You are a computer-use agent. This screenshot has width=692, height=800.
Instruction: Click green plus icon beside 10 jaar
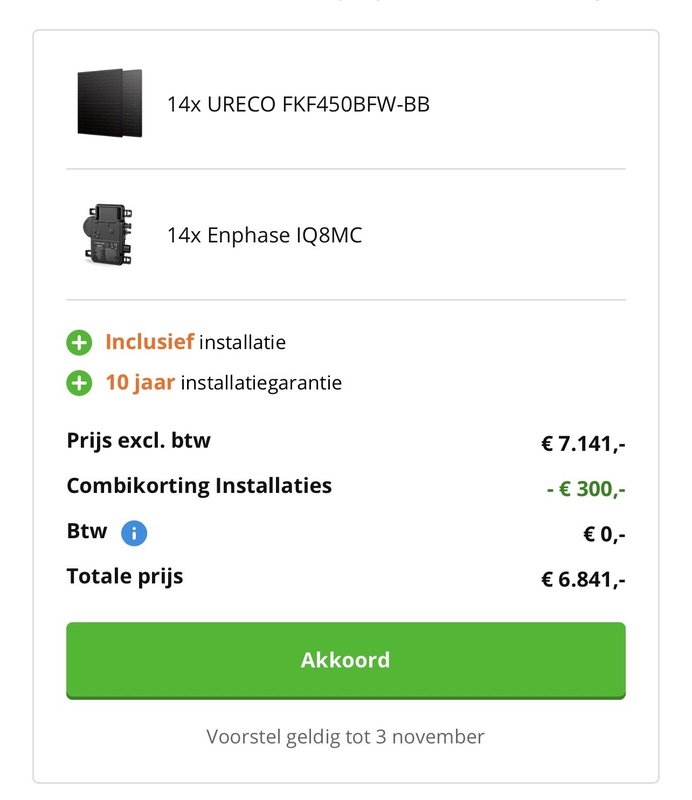(x=79, y=383)
